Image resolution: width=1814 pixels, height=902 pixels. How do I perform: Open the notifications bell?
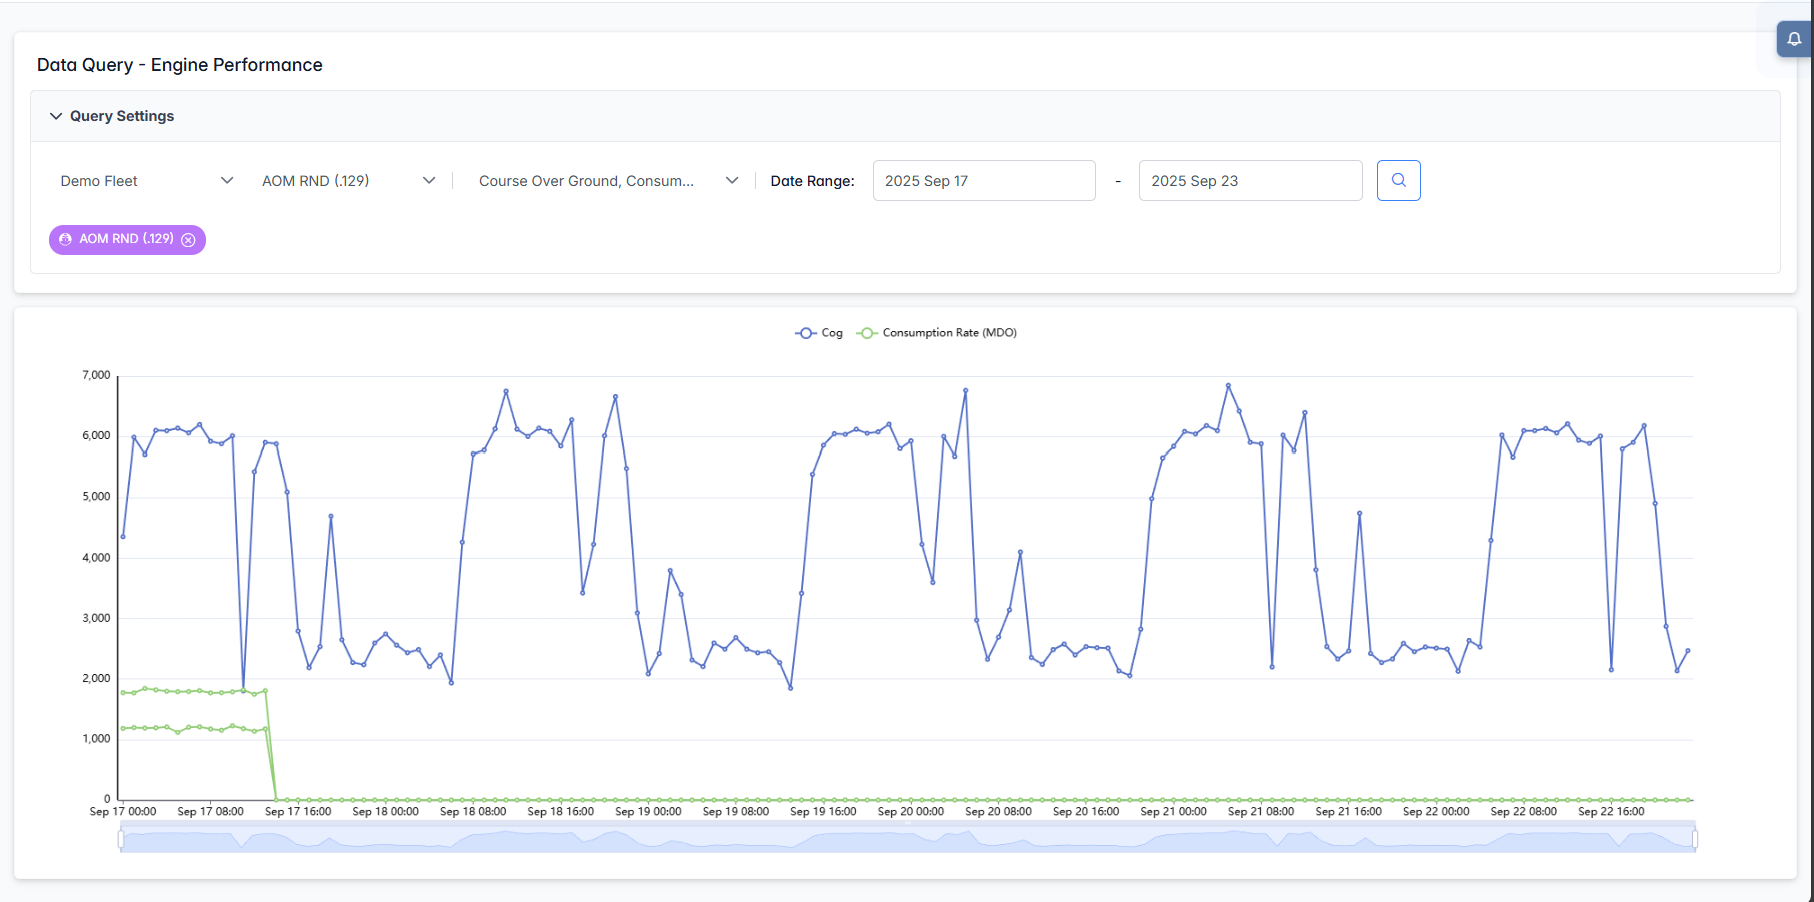(x=1794, y=39)
